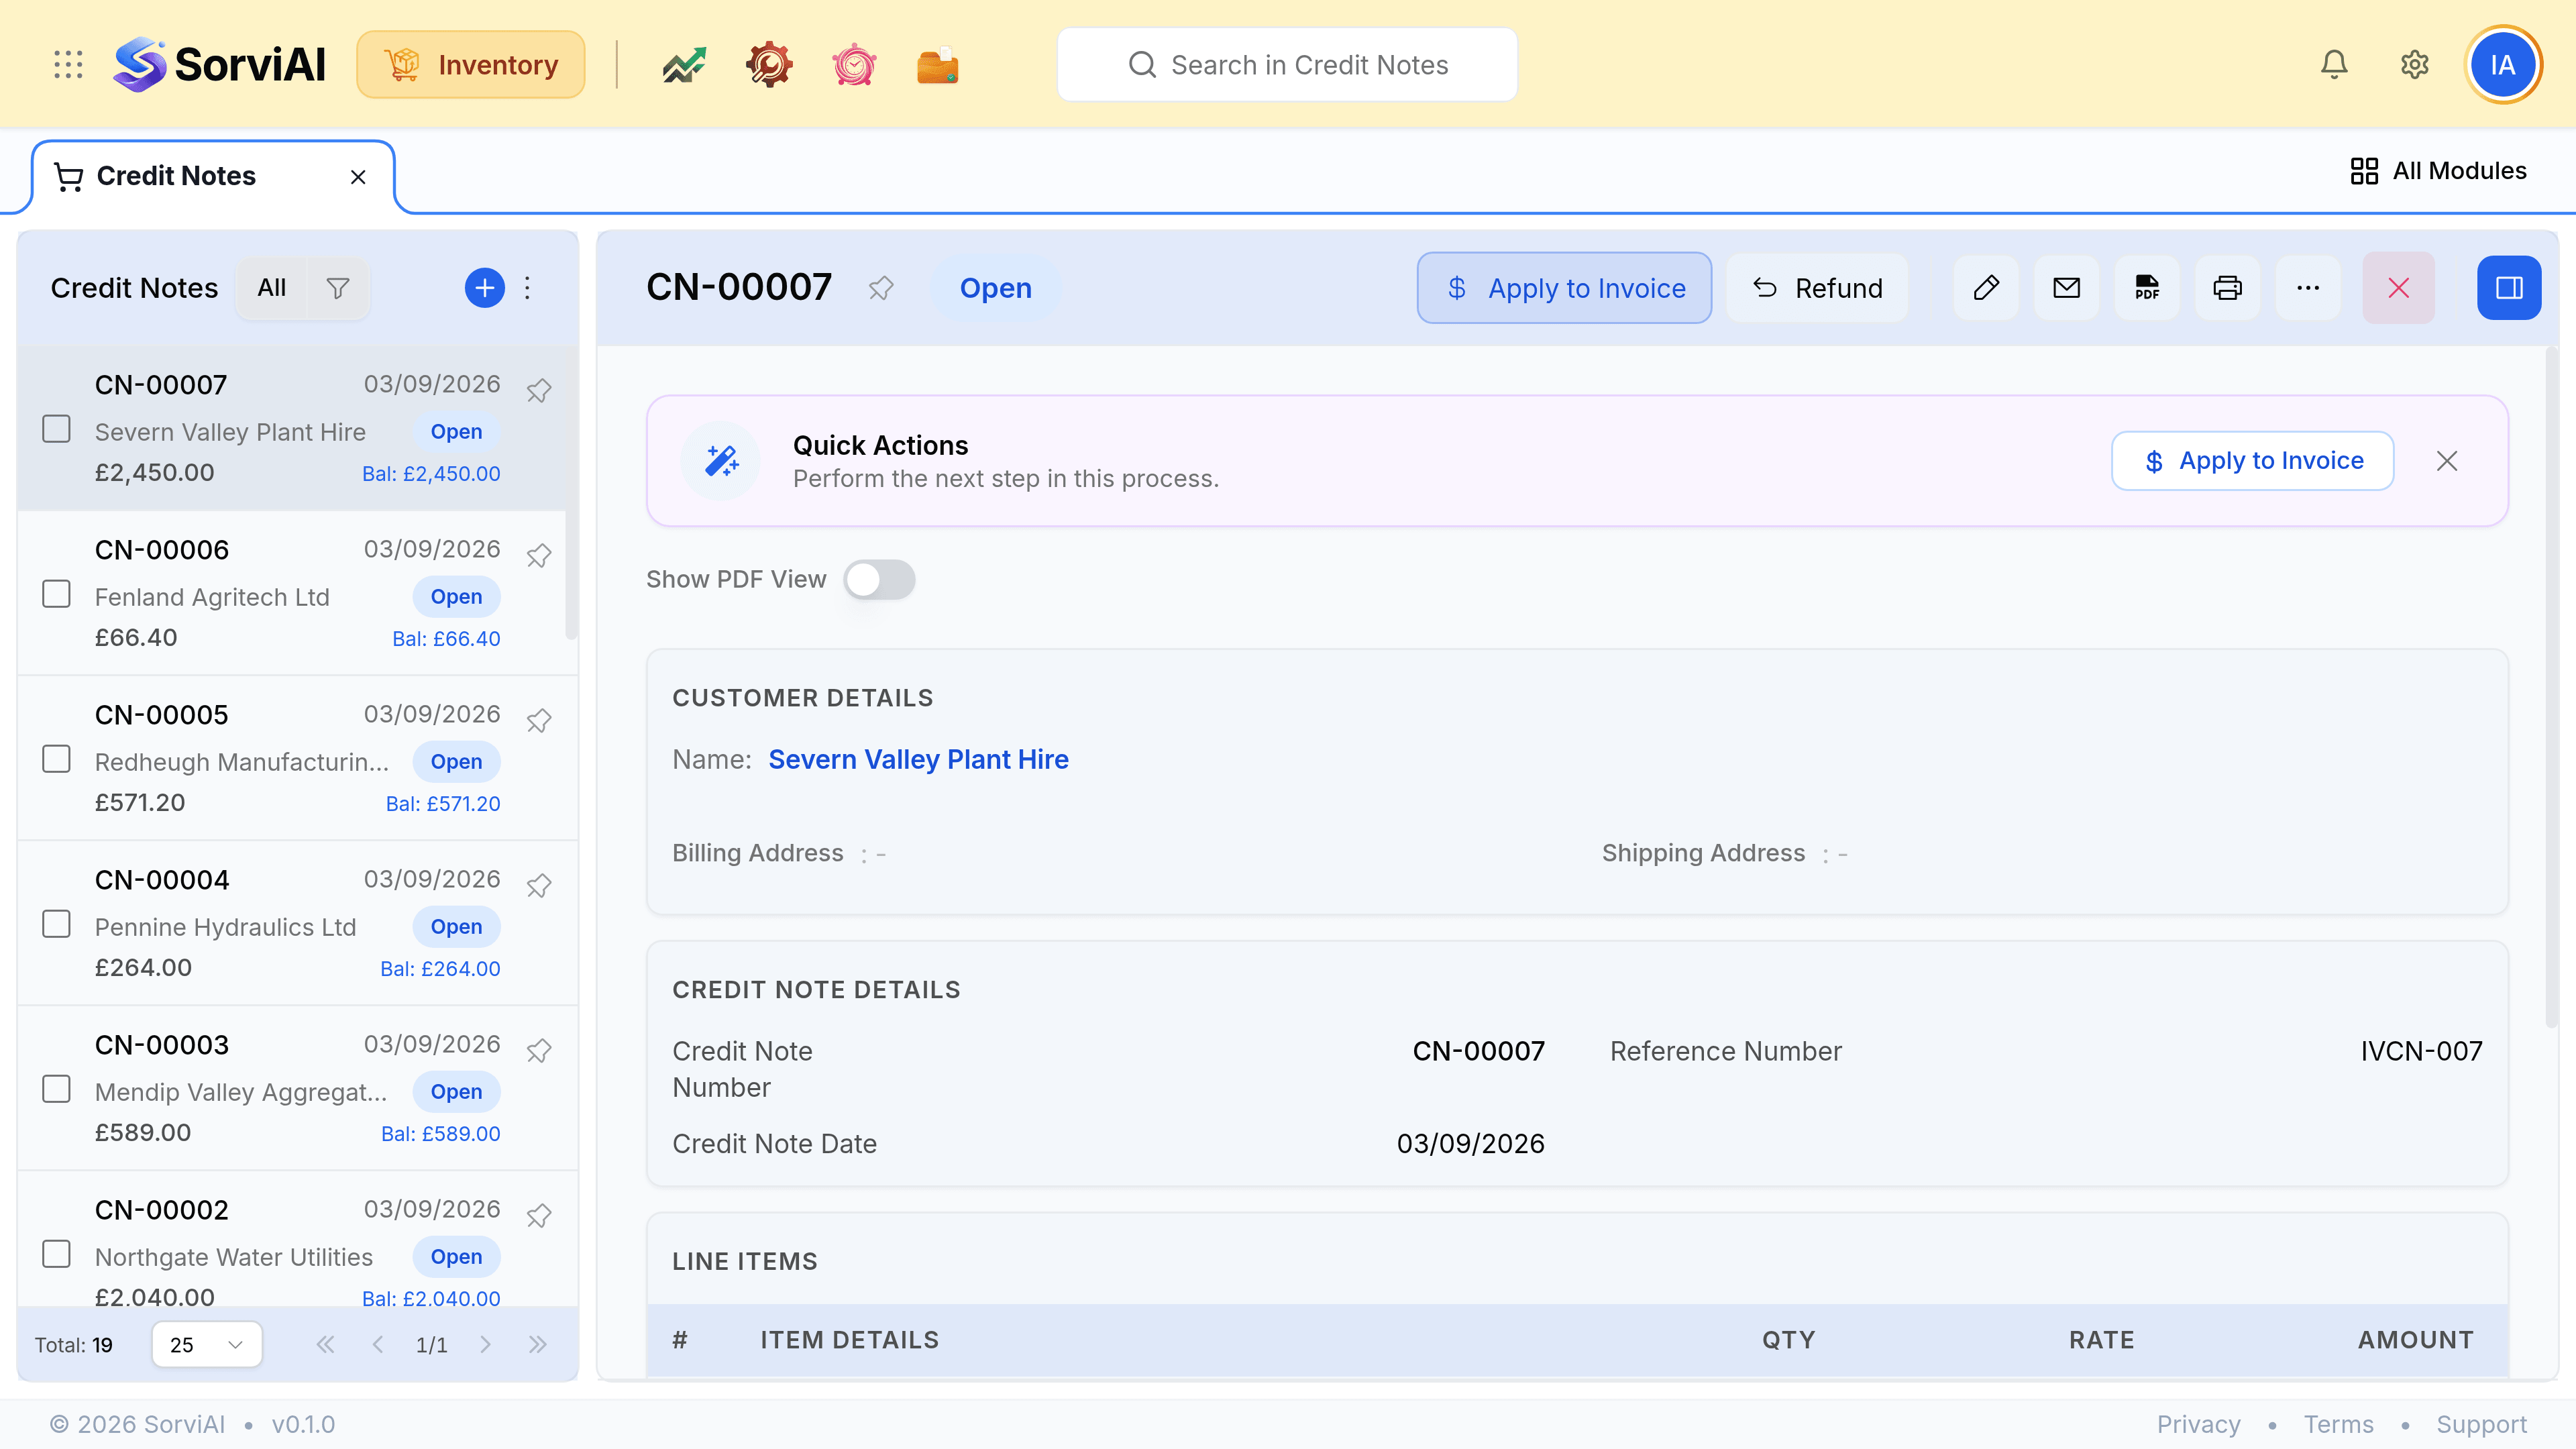Viewport: 2576px width, 1449px height.
Task: Go to last page of list
Action: pyautogui.click(x=538, y=1345)
